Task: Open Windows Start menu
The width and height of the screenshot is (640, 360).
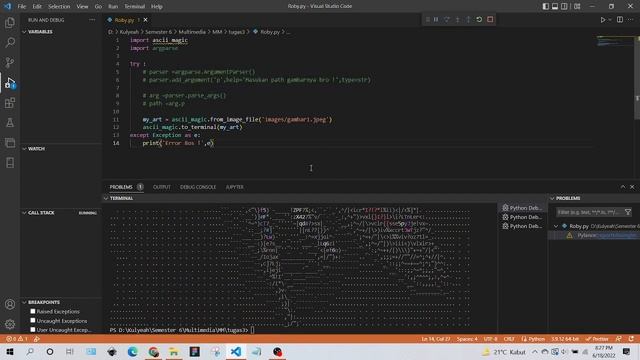Action: 9,352
